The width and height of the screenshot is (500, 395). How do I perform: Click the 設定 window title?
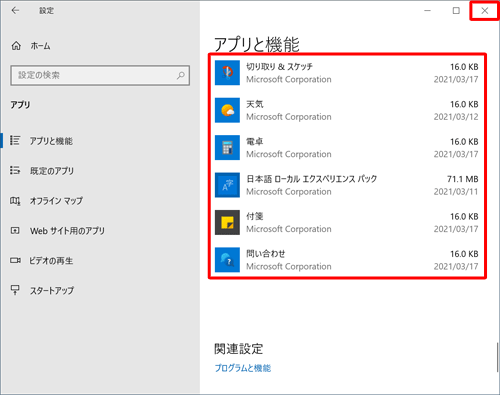pos(46,11)
